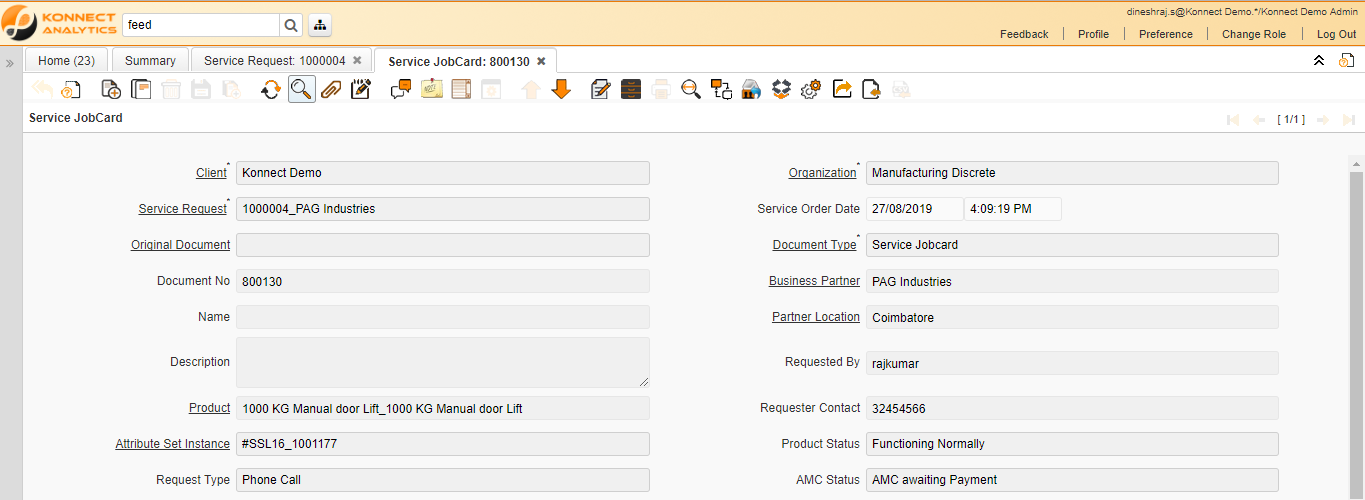
Task: Open the menu tree icon beside search
Action: 320,25
